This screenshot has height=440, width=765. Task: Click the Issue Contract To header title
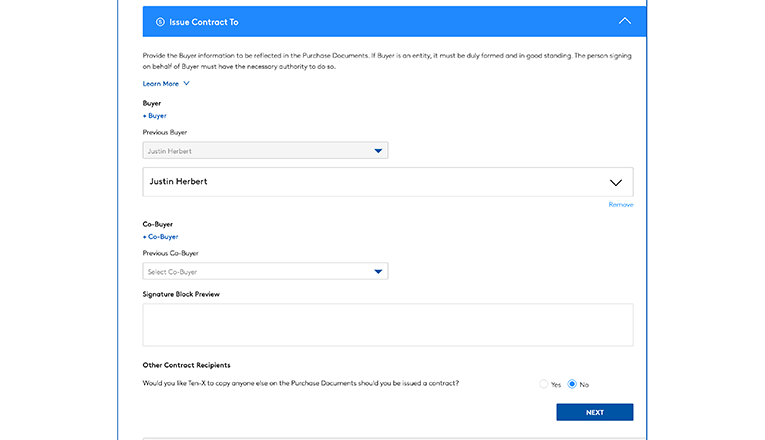pyautogui.click(x=203, y=22)
